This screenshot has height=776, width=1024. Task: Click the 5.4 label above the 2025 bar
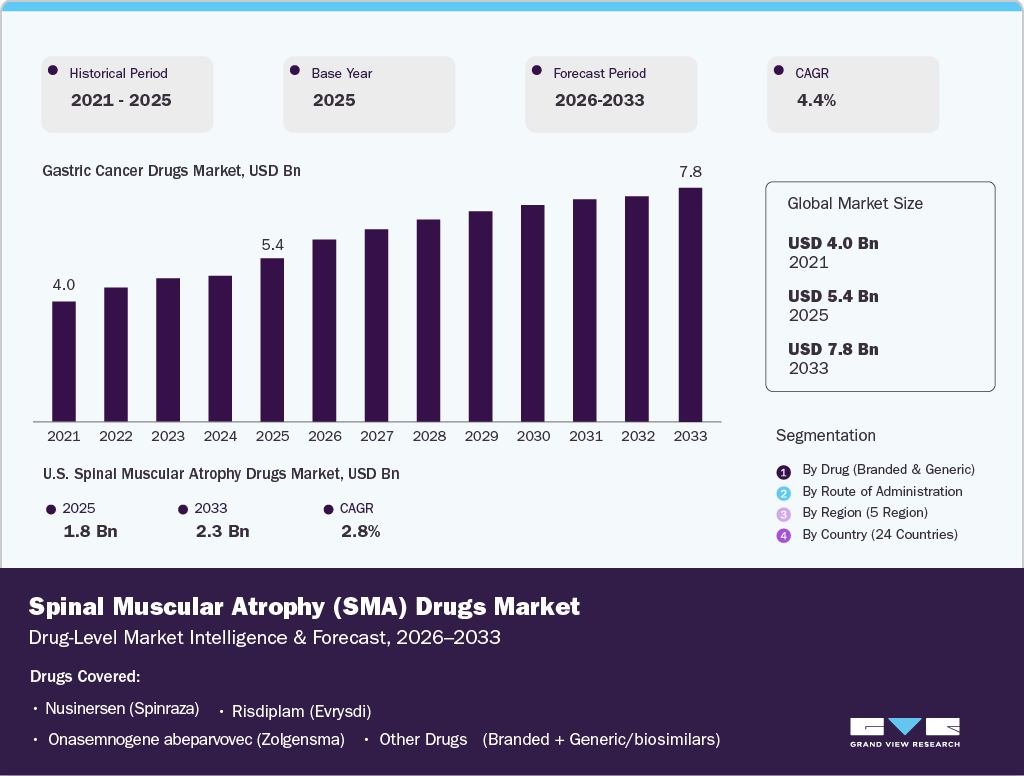pos(272,245)
